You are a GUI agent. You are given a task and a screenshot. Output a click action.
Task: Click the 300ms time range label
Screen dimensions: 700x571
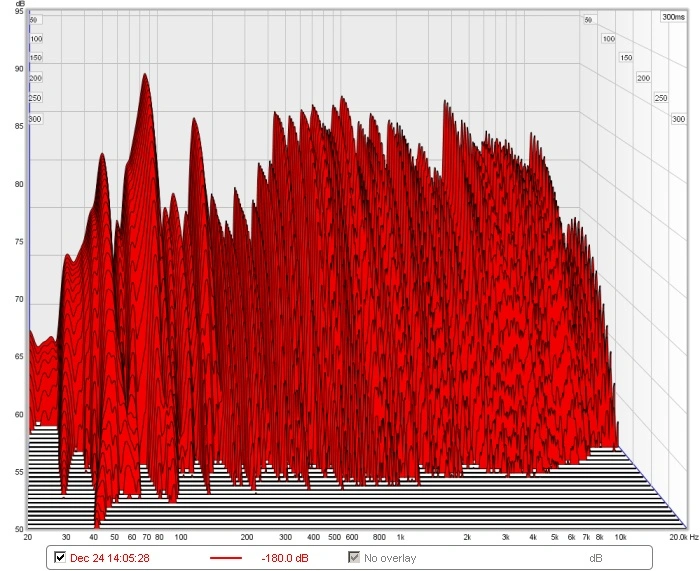[673, 17]
